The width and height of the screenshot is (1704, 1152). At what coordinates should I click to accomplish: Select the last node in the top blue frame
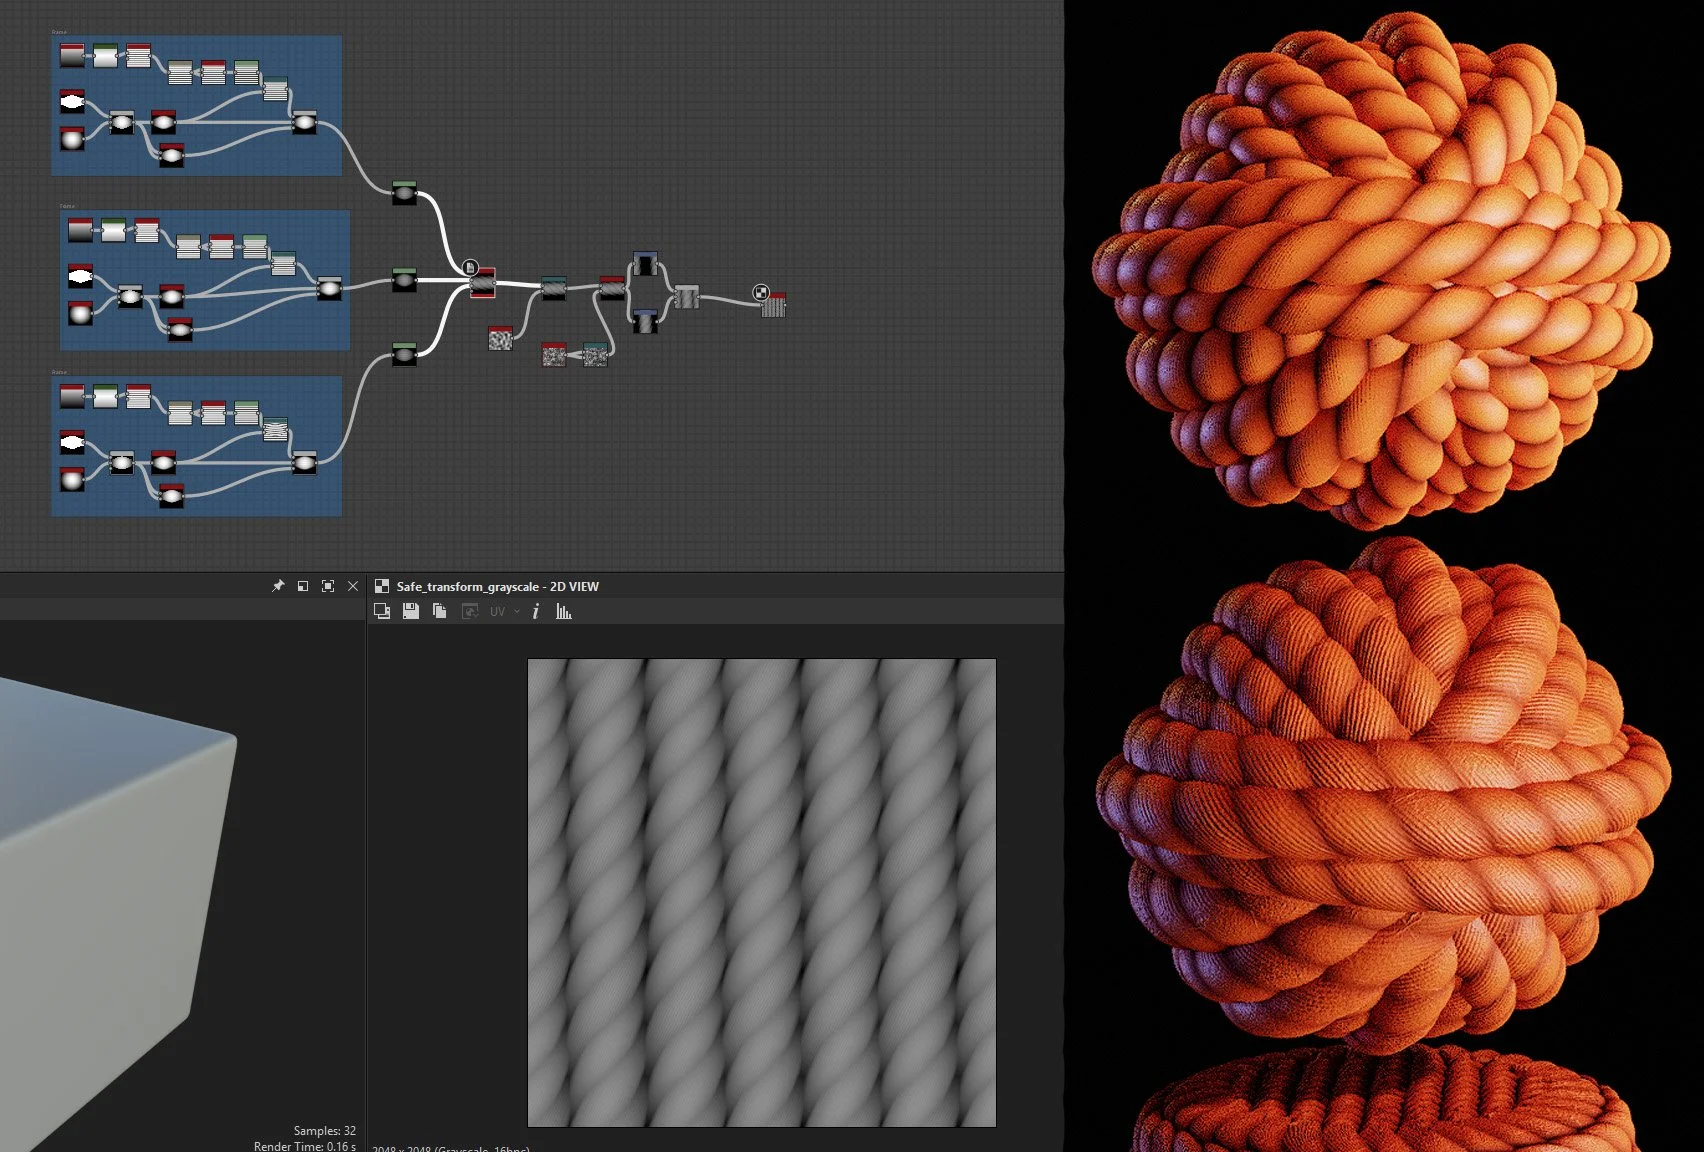click(x=304, y=123)
